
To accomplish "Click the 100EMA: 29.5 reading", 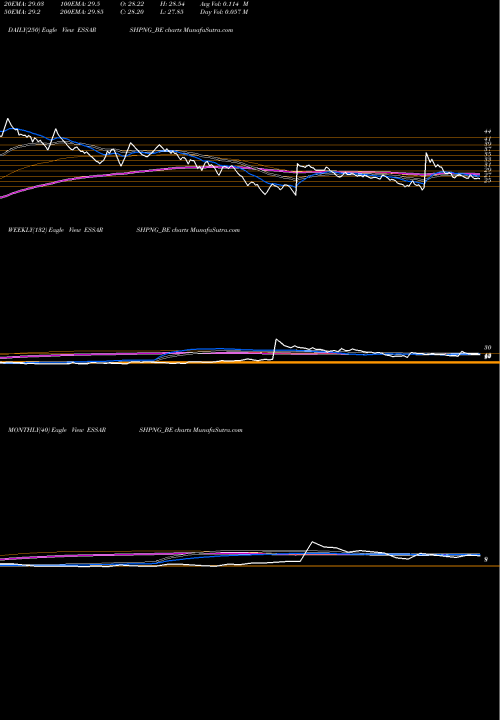I will (79, 4).
